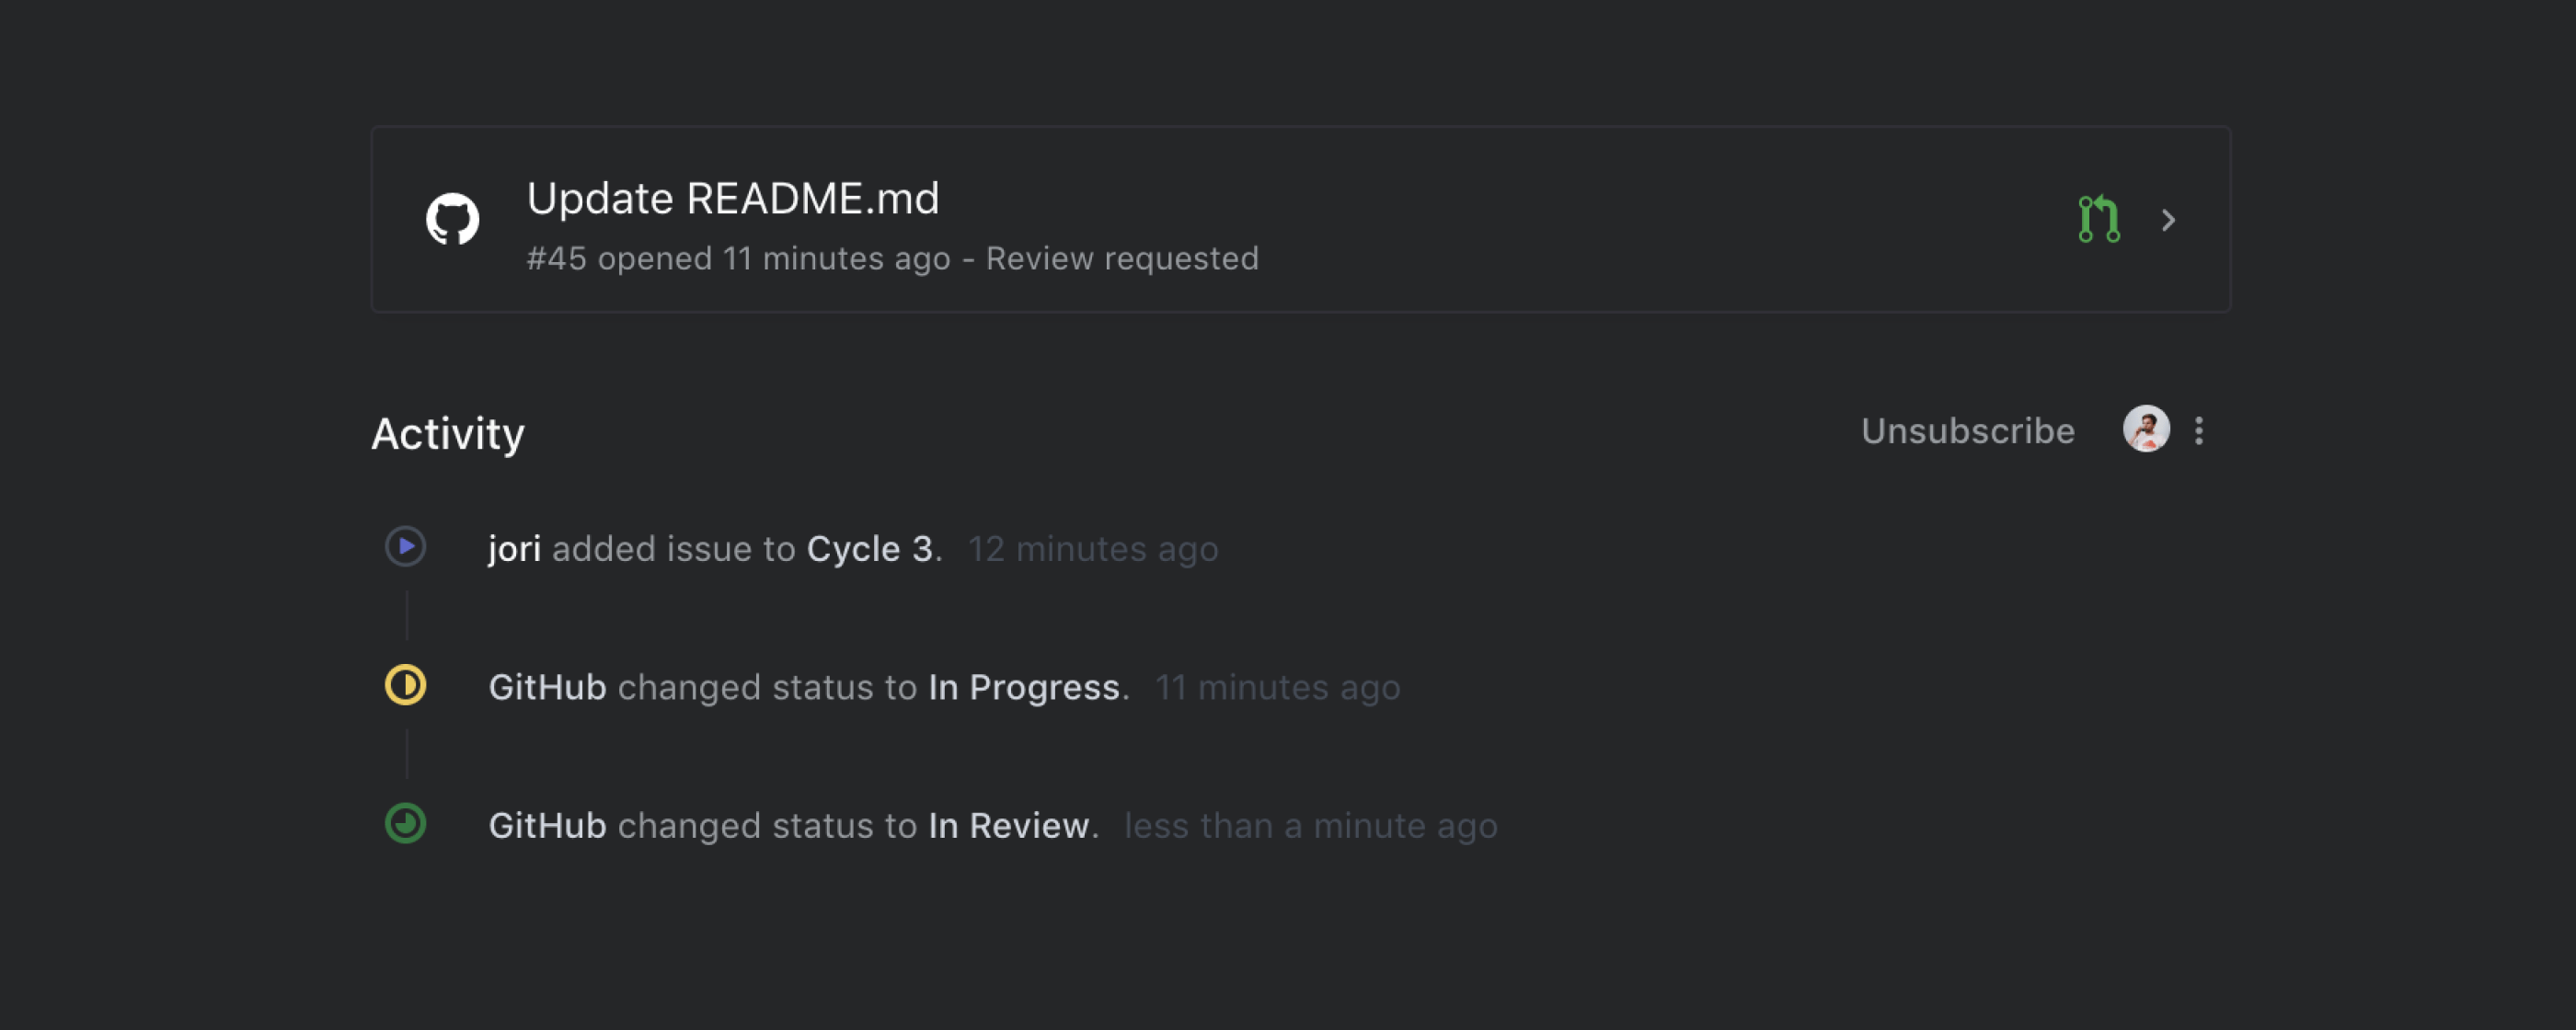Click the GitHub logo on the pull request card
This screenshot has height=1030, width=2576.
pyautogui.click(x=452, y=219)
